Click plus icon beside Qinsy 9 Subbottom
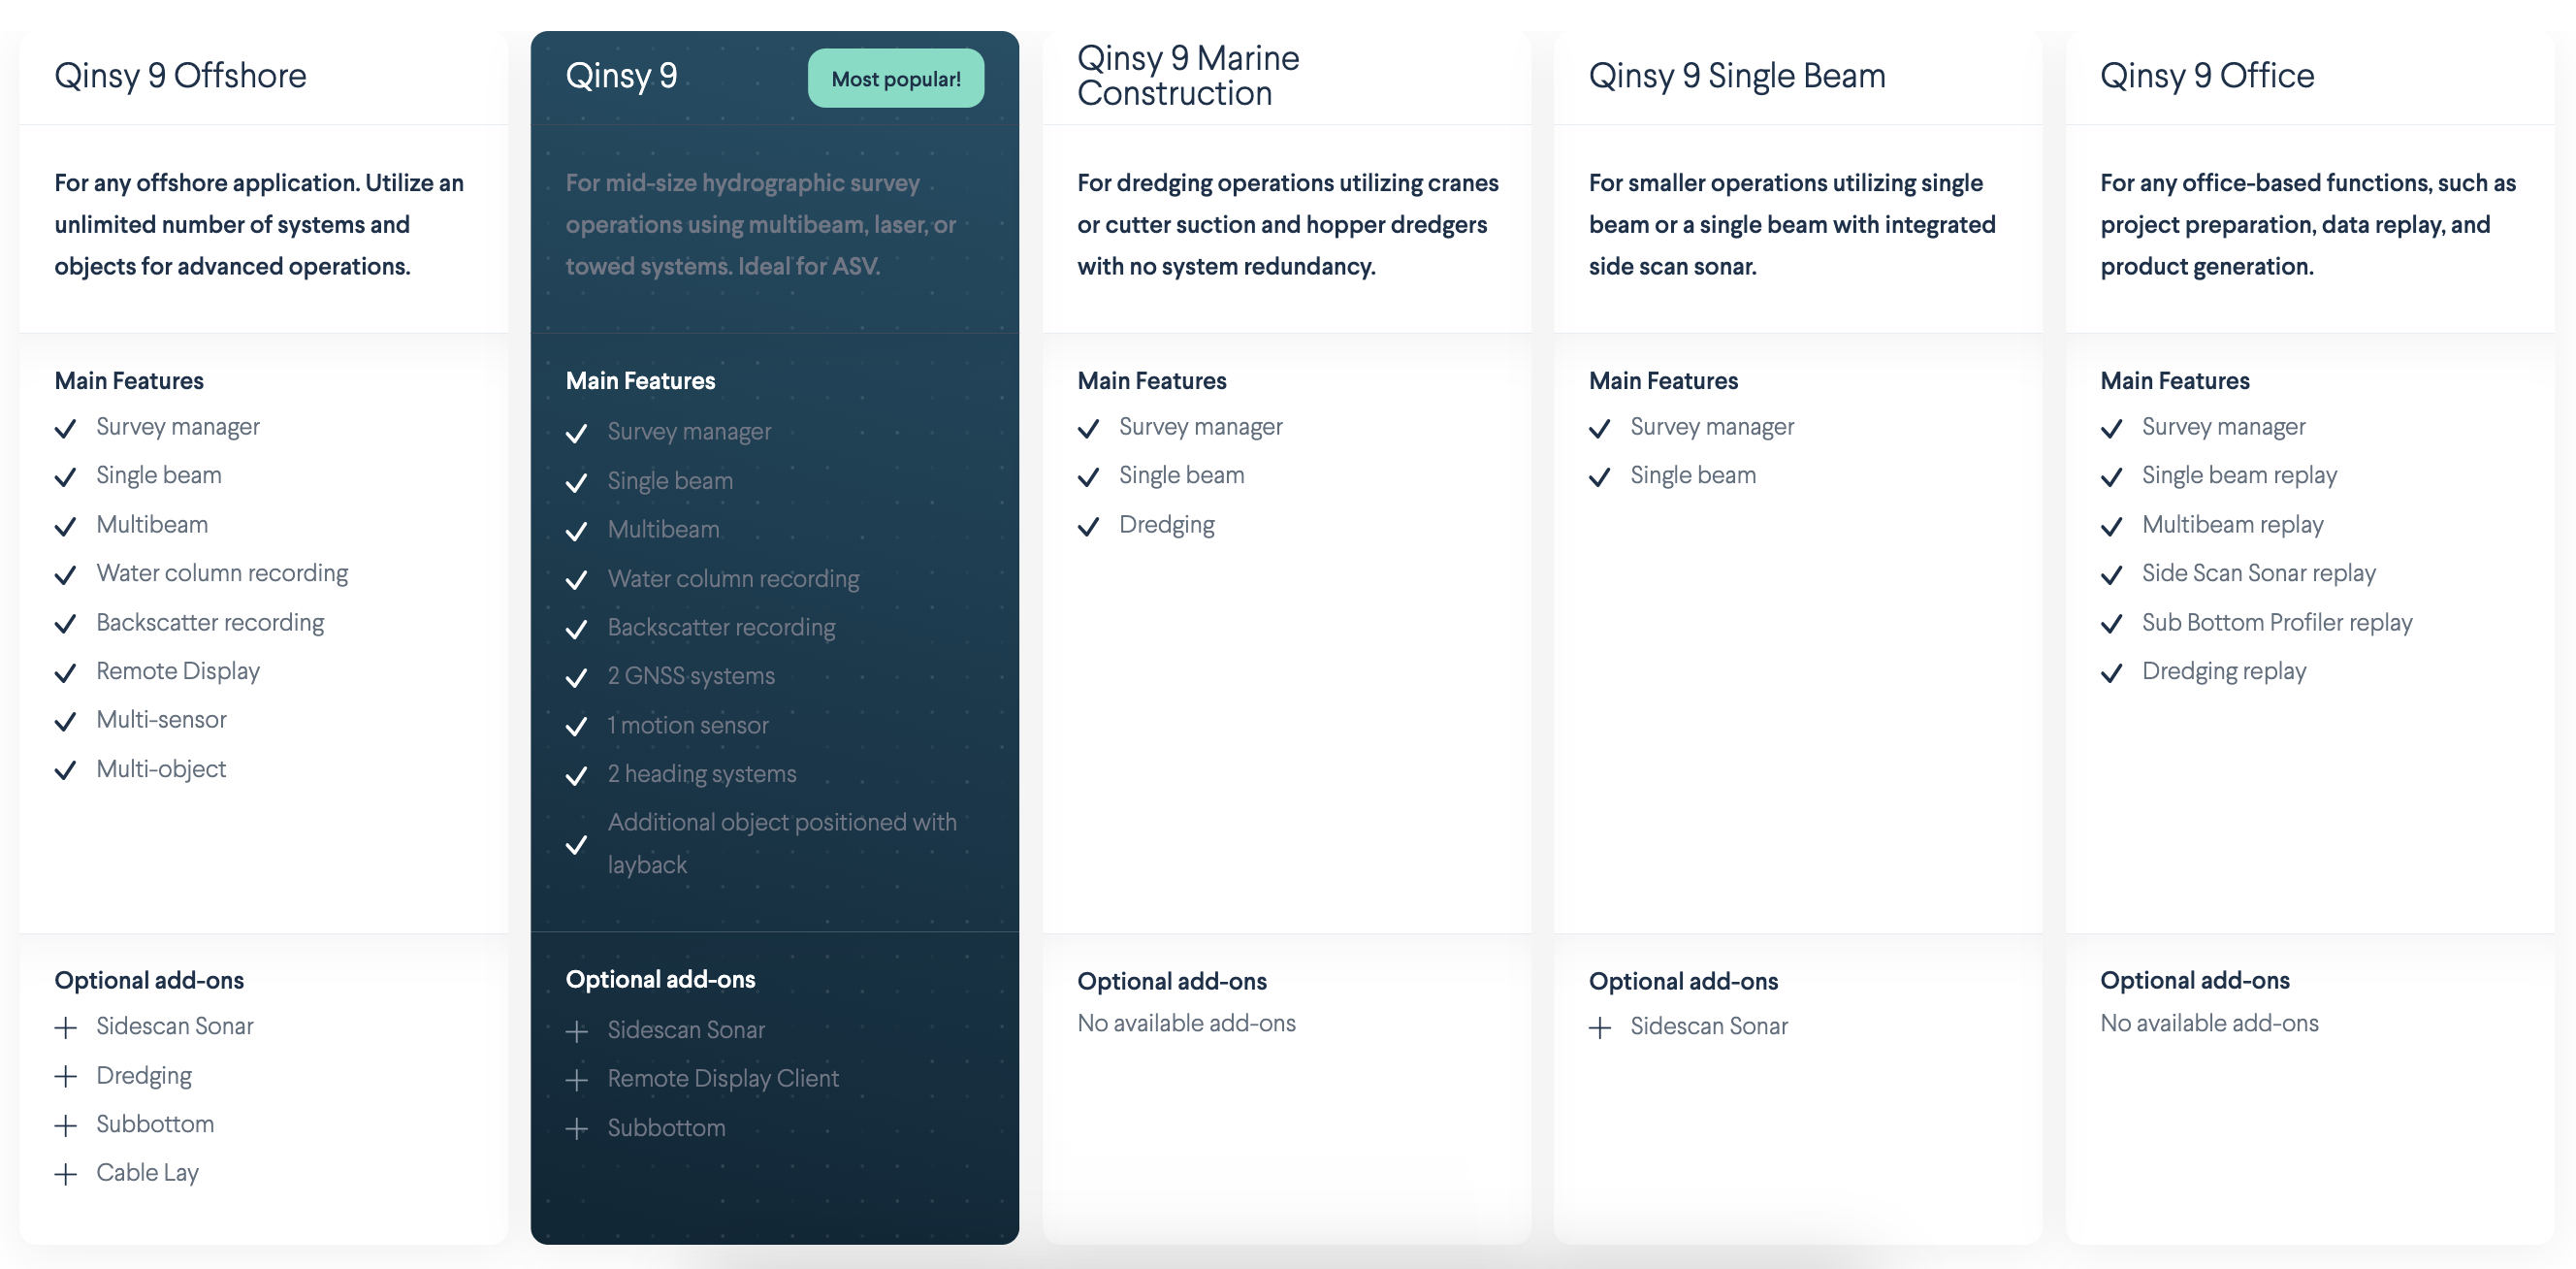2576x1269 pixels. tap(577, 1129)
